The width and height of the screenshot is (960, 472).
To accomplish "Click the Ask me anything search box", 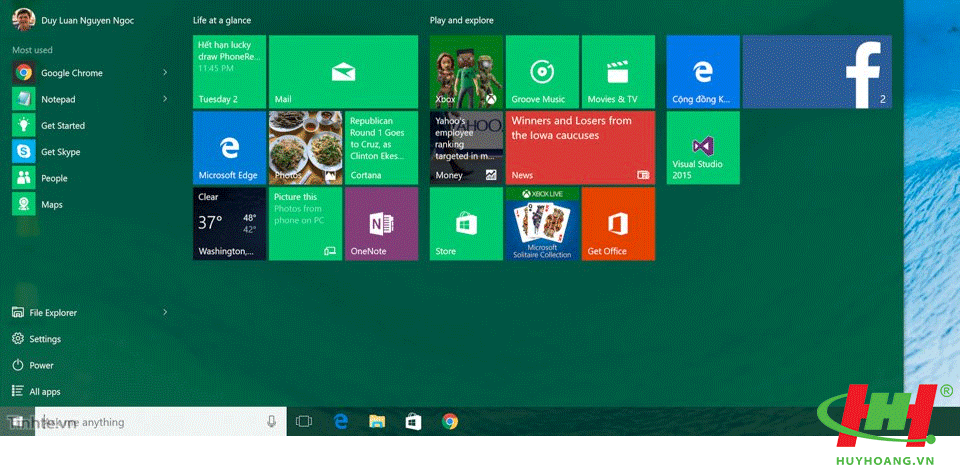I will point(160,421).
